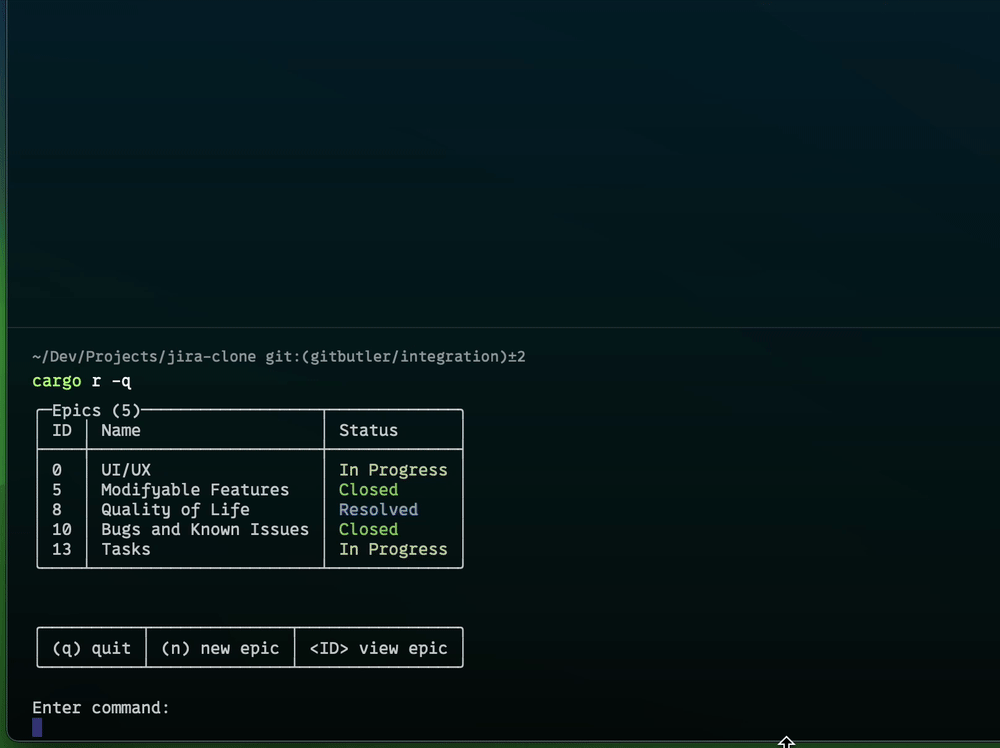Click epic ID 8

[x=57, y=510]
